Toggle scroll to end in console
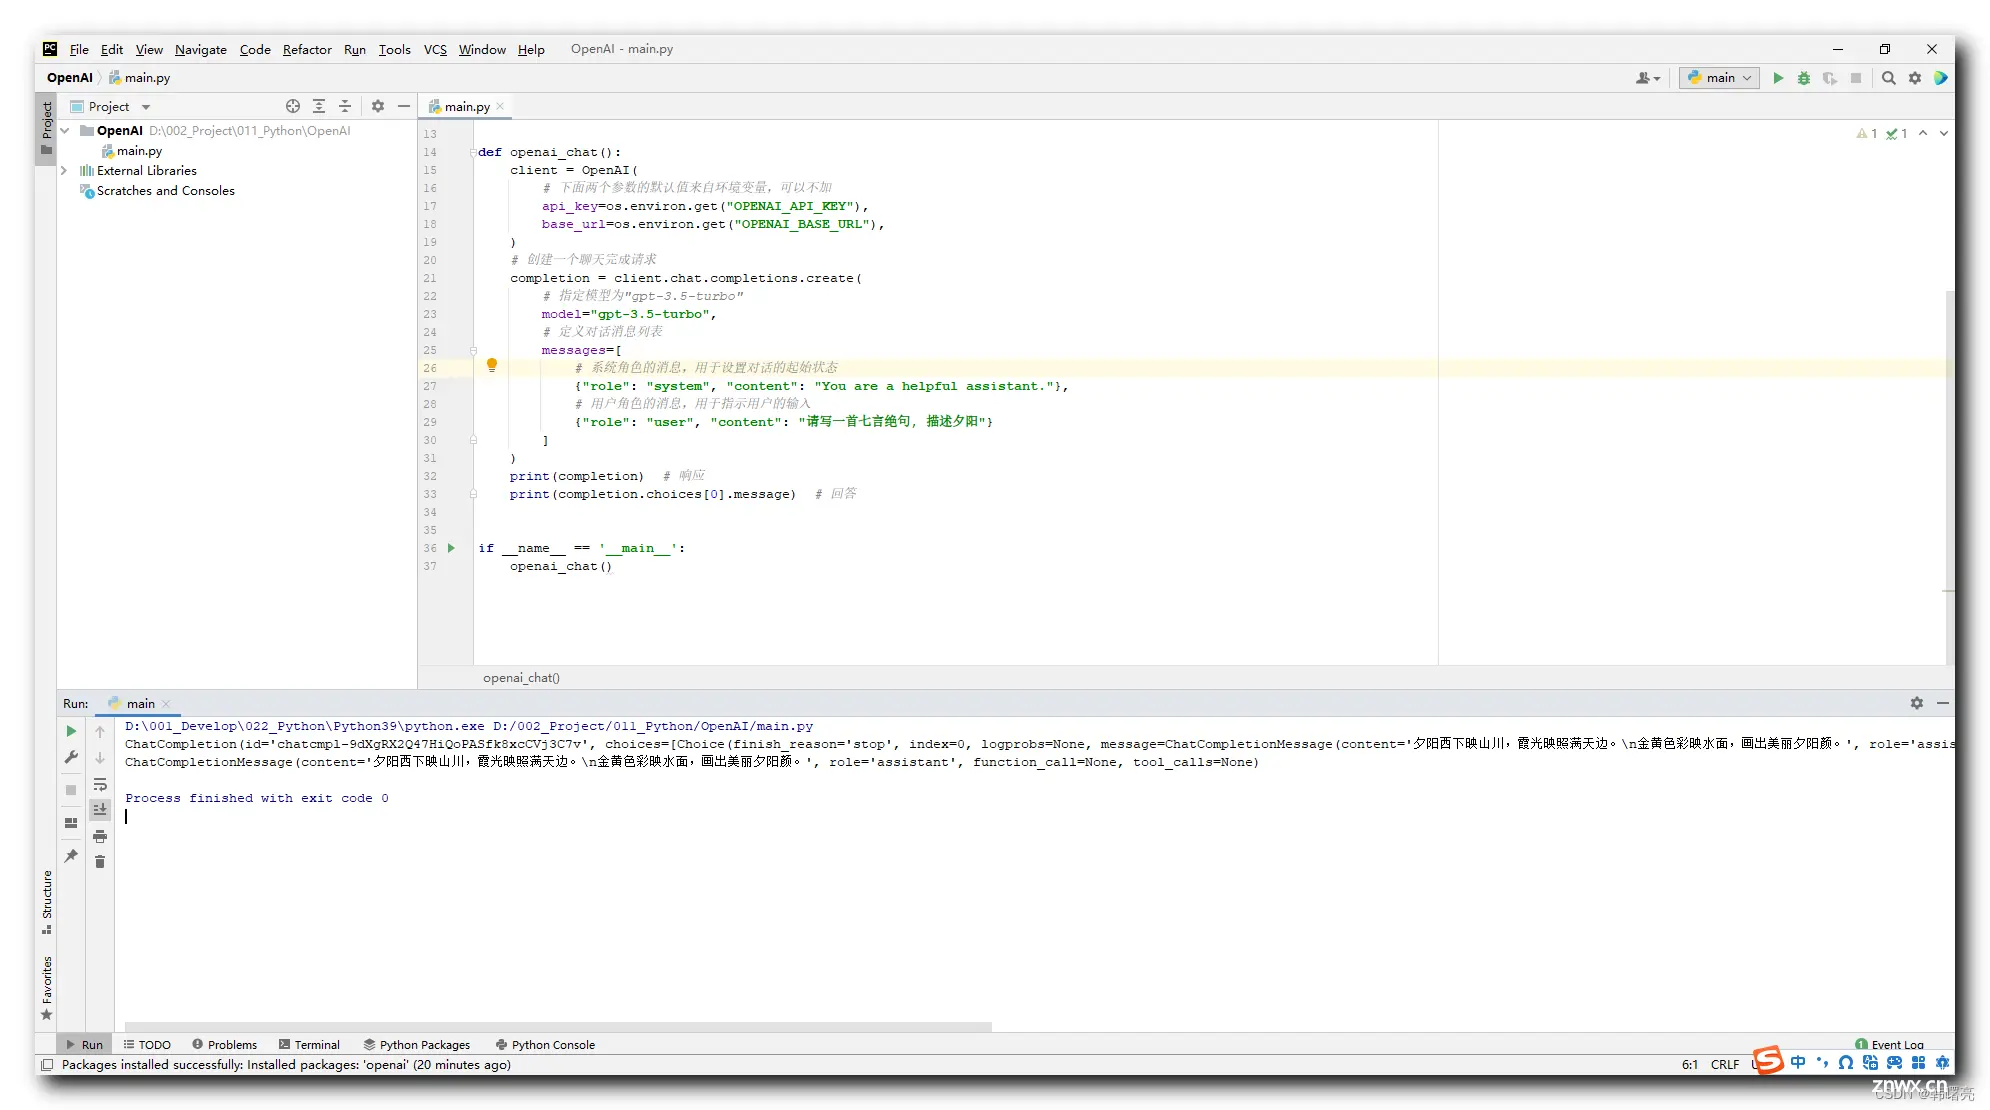1990x1110 pixels. click(x=100, y=809)
